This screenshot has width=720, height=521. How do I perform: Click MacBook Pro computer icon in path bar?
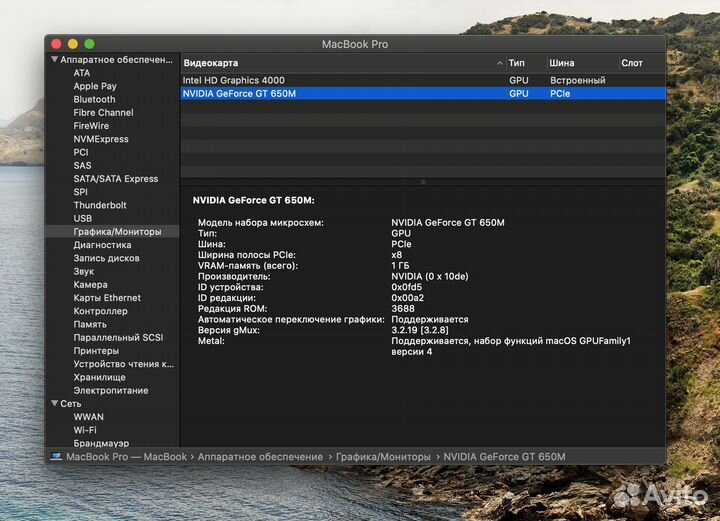[56, 457]
